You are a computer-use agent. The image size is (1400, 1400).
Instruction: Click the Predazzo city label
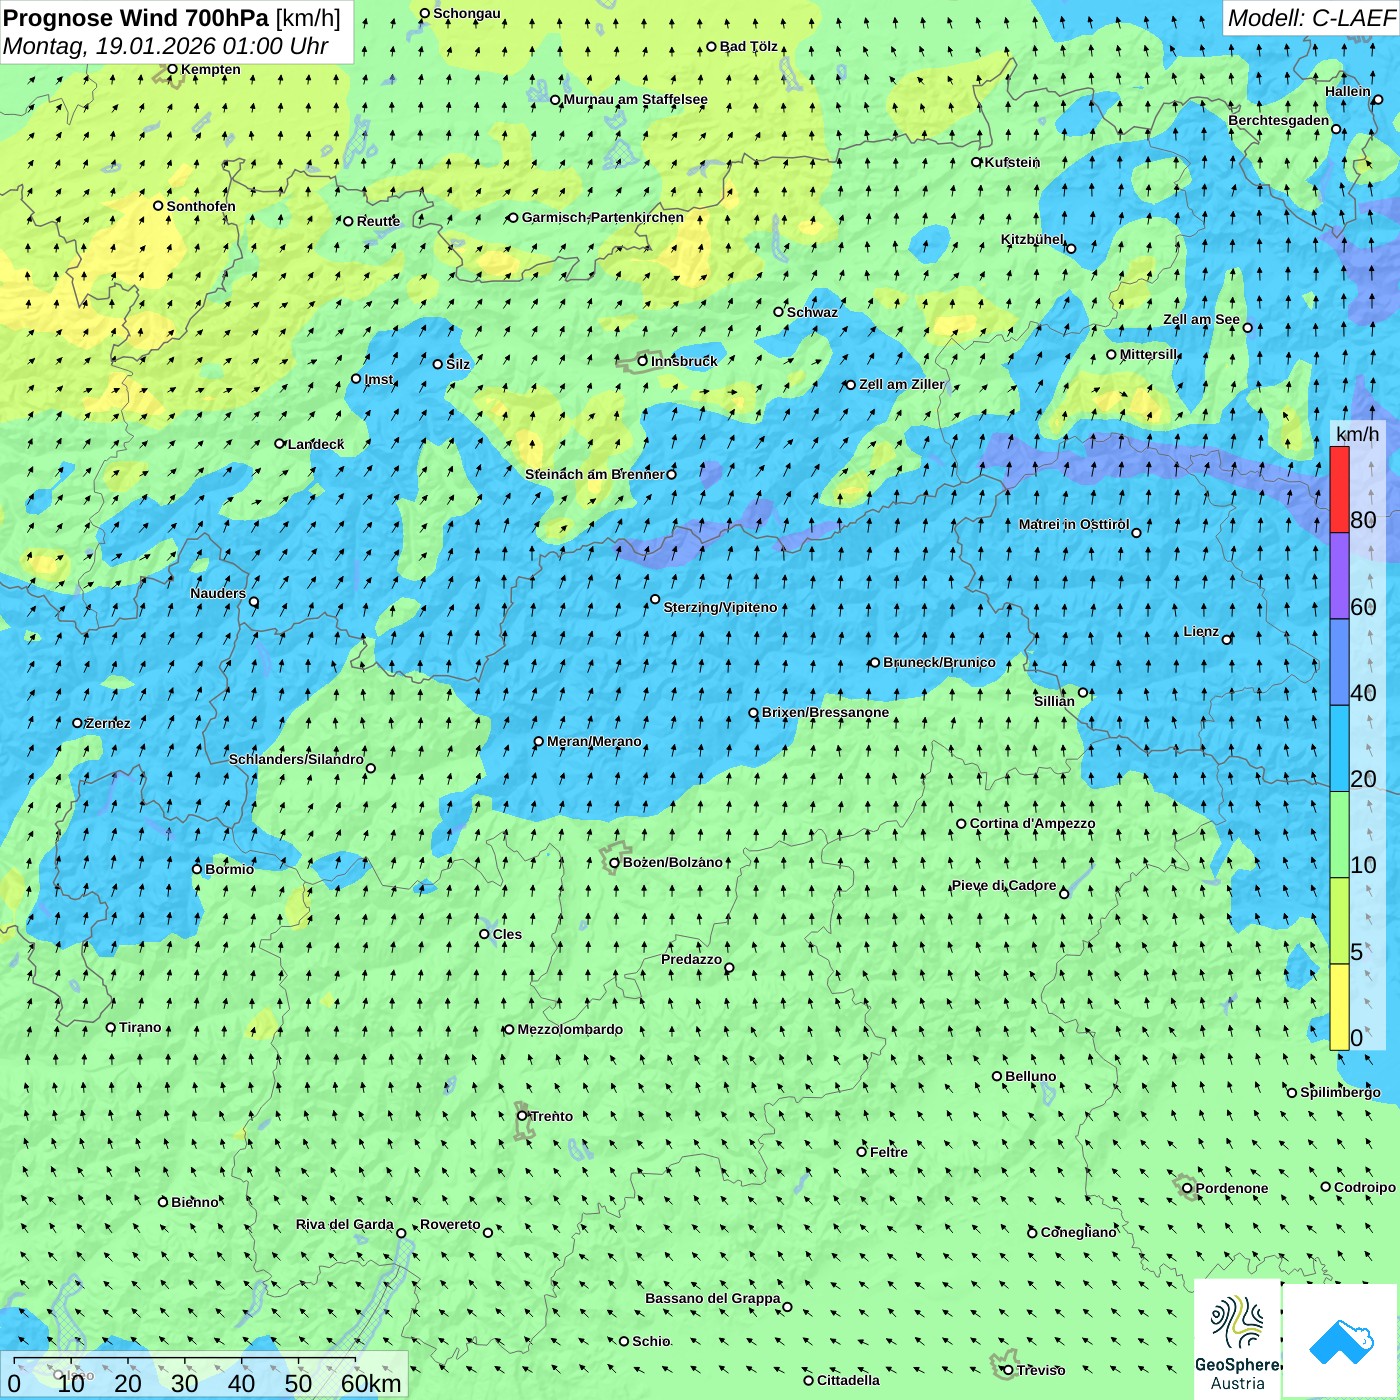click(x=691, y=959)
